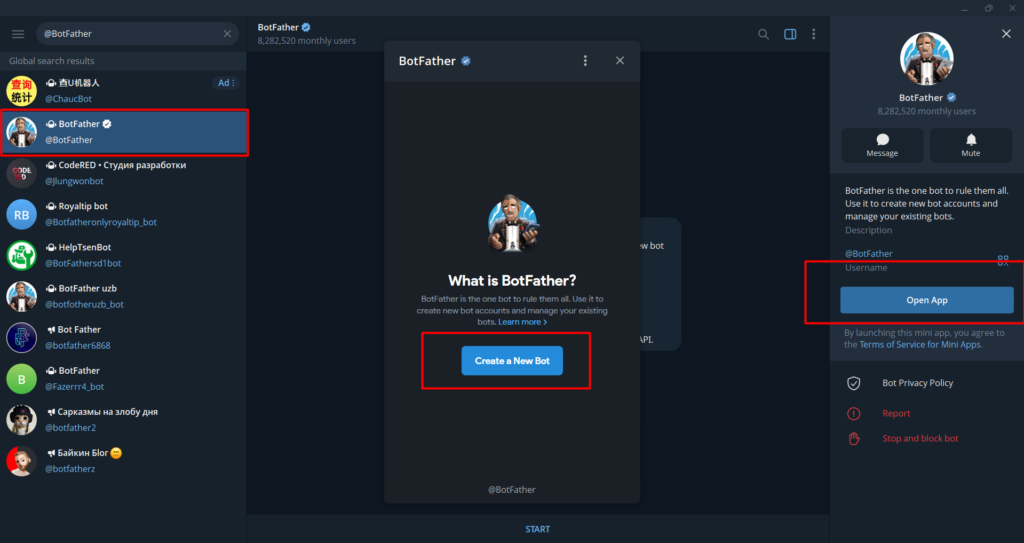The width and height of the screenshot is (1024, 543).
Task: Click the Global search results label
Action: tap(52, 61)
